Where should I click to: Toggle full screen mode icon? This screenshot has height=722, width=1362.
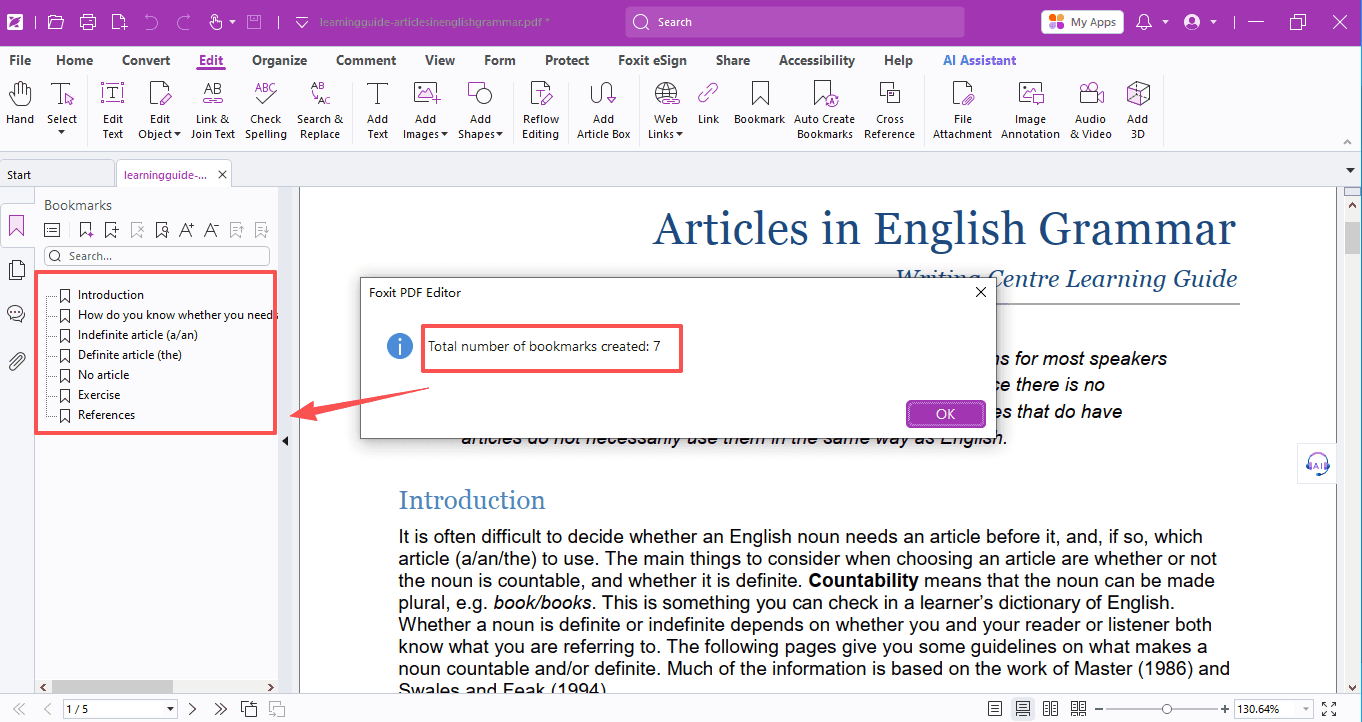(x=1329, y=709)
